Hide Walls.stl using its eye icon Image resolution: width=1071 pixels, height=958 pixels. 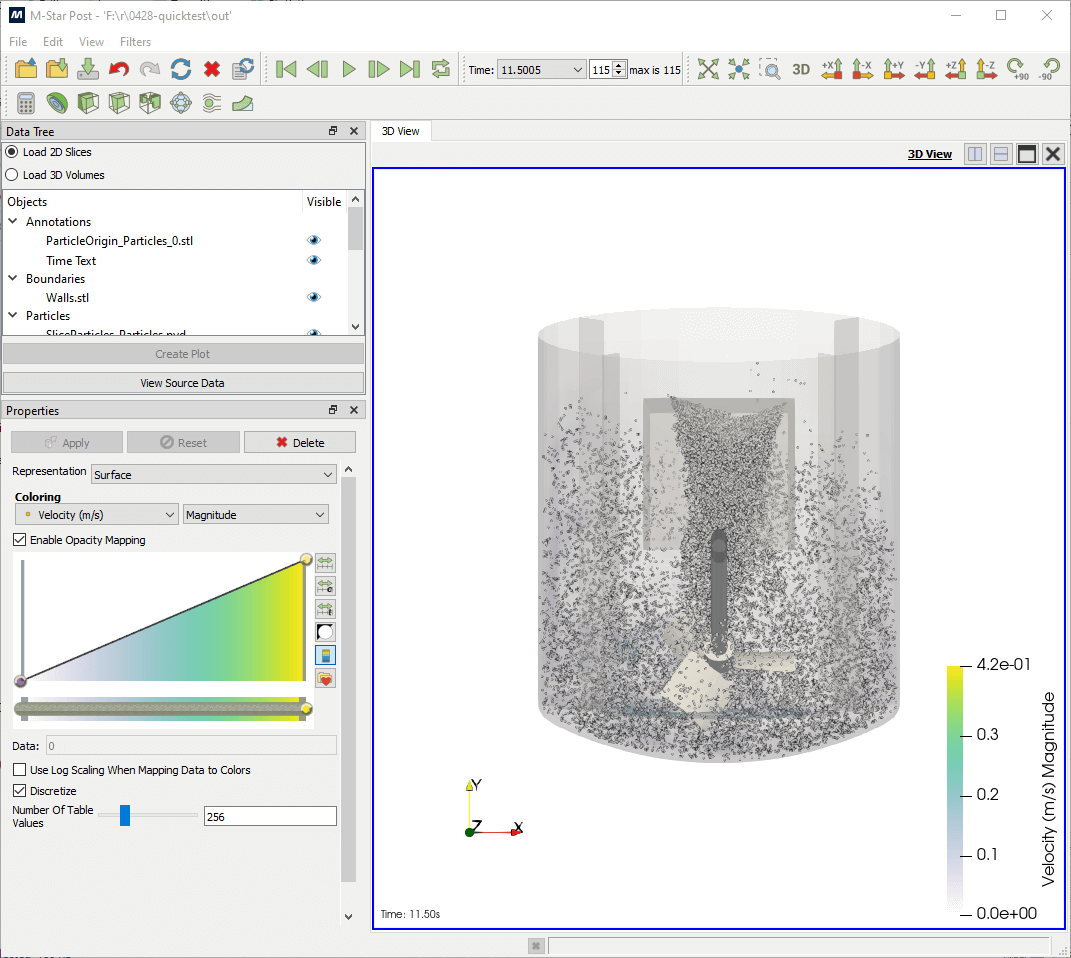[314, 297]
